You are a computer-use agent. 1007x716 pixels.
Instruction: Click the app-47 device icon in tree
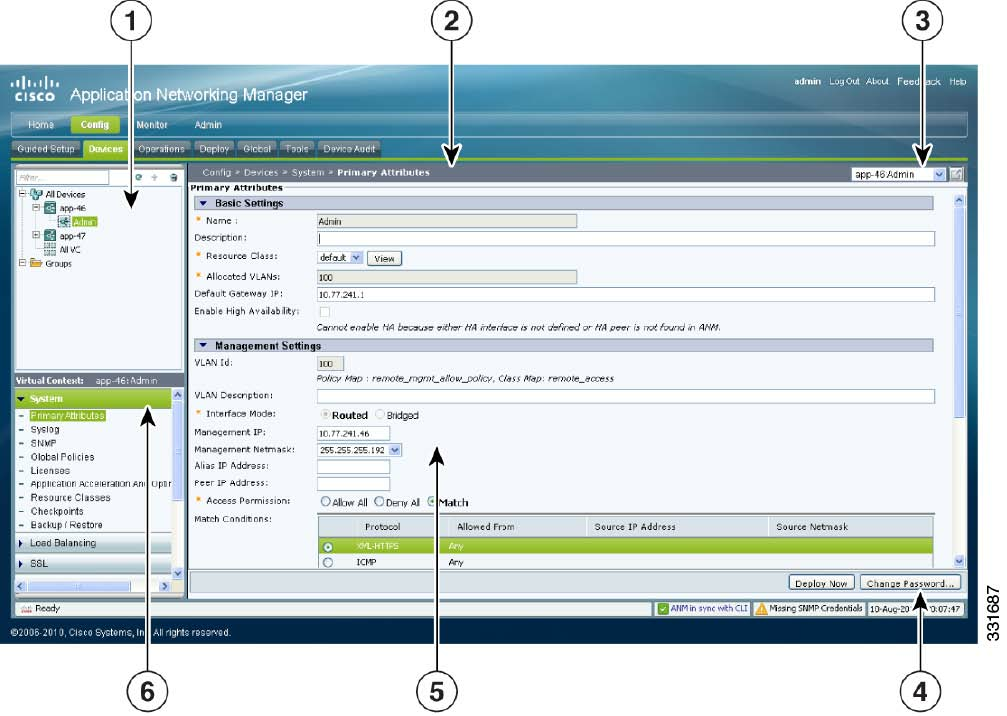[49, 236]
